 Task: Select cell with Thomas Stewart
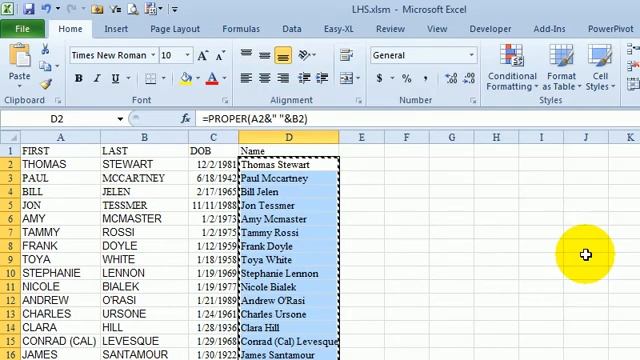point(289,164)
